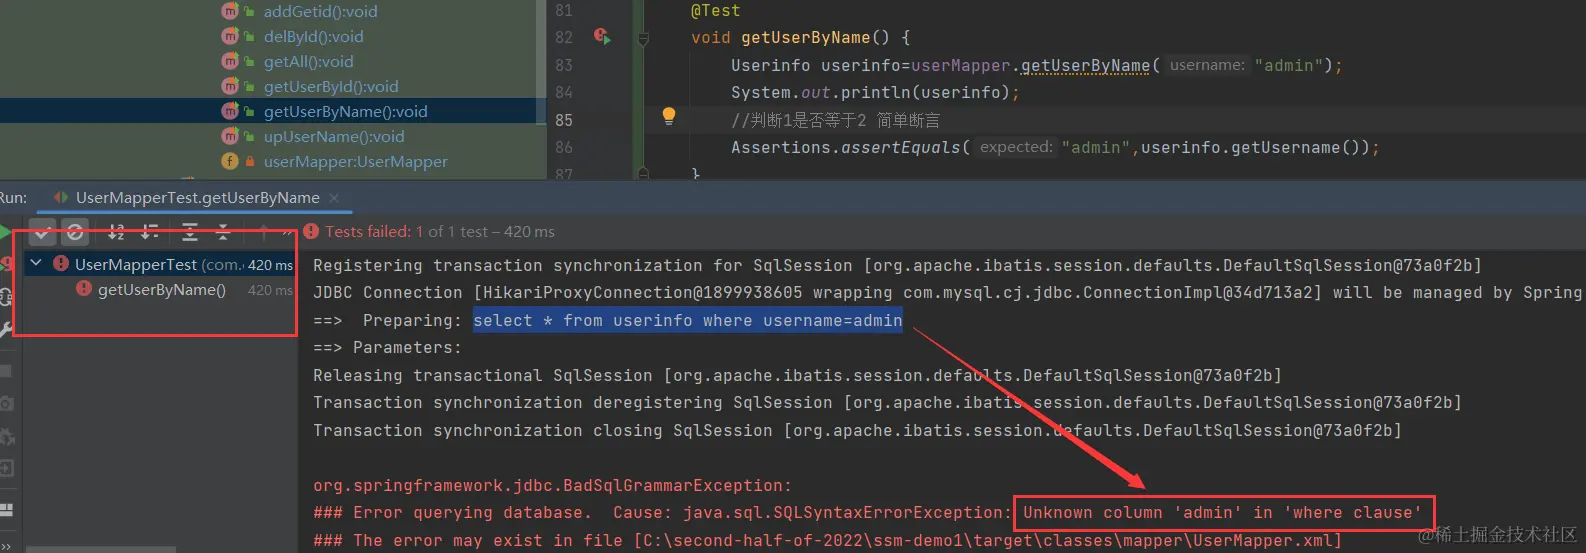Click the '==> Parameters:' console line
1586x553 pixels.
tap(388, 347)
